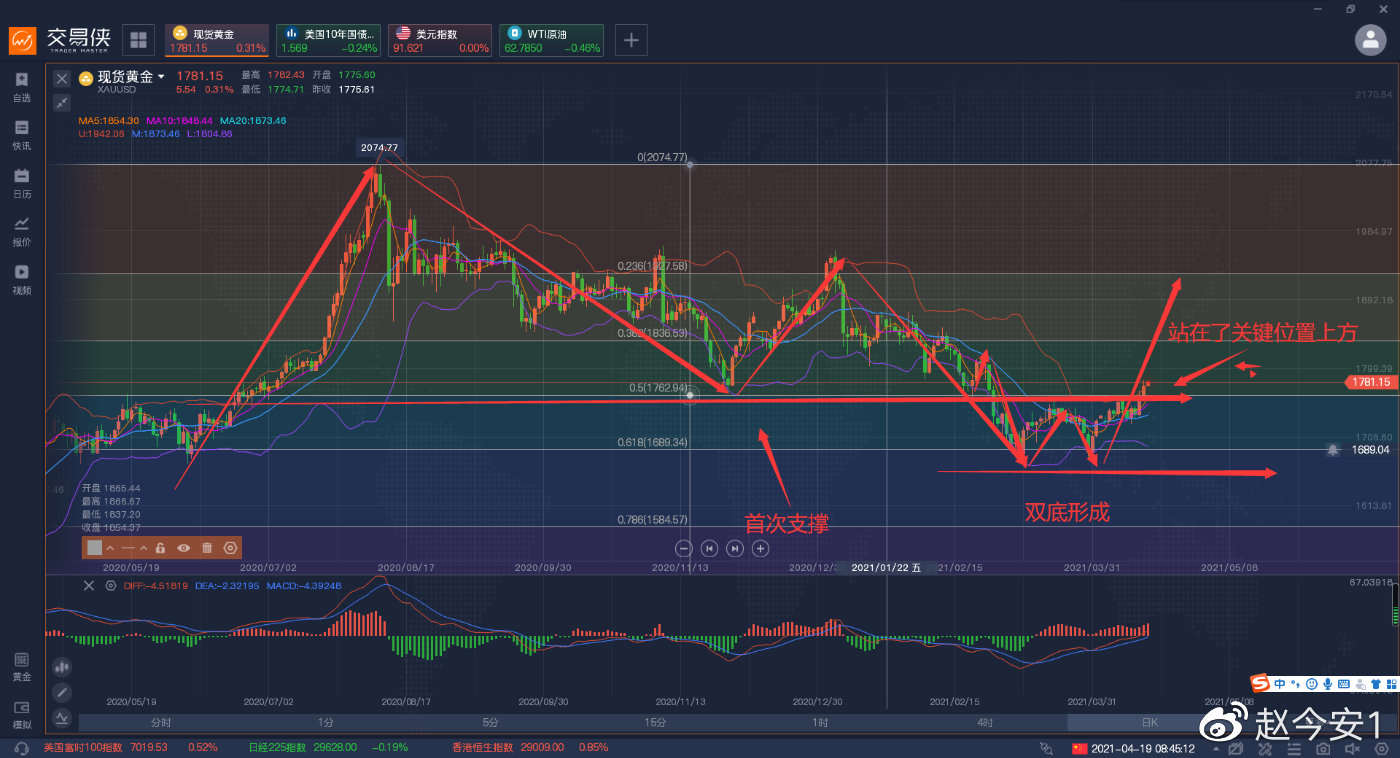Open the 自选 watchlist sidebar item
Image resolution: width=1400 pixels, height=758 pixels.
pos(21,87)
